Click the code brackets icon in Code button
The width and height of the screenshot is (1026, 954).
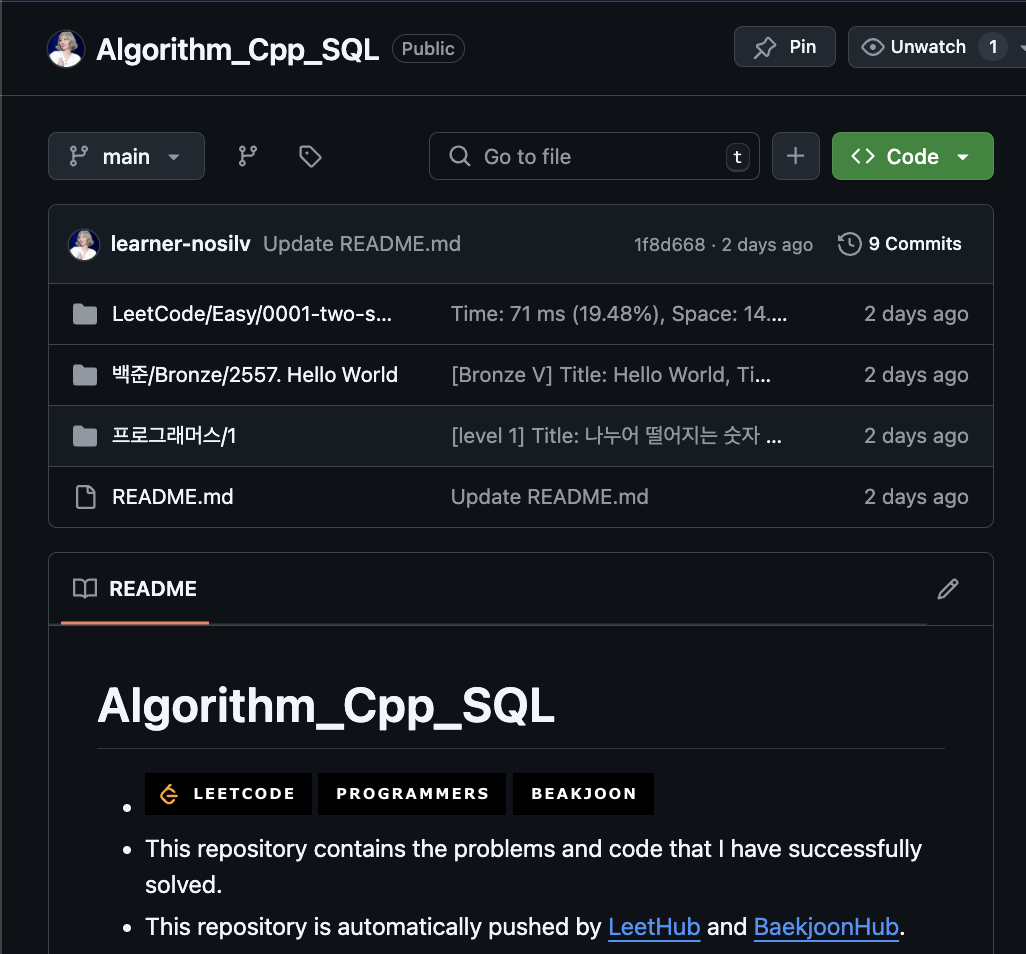[x=862, y=156]
